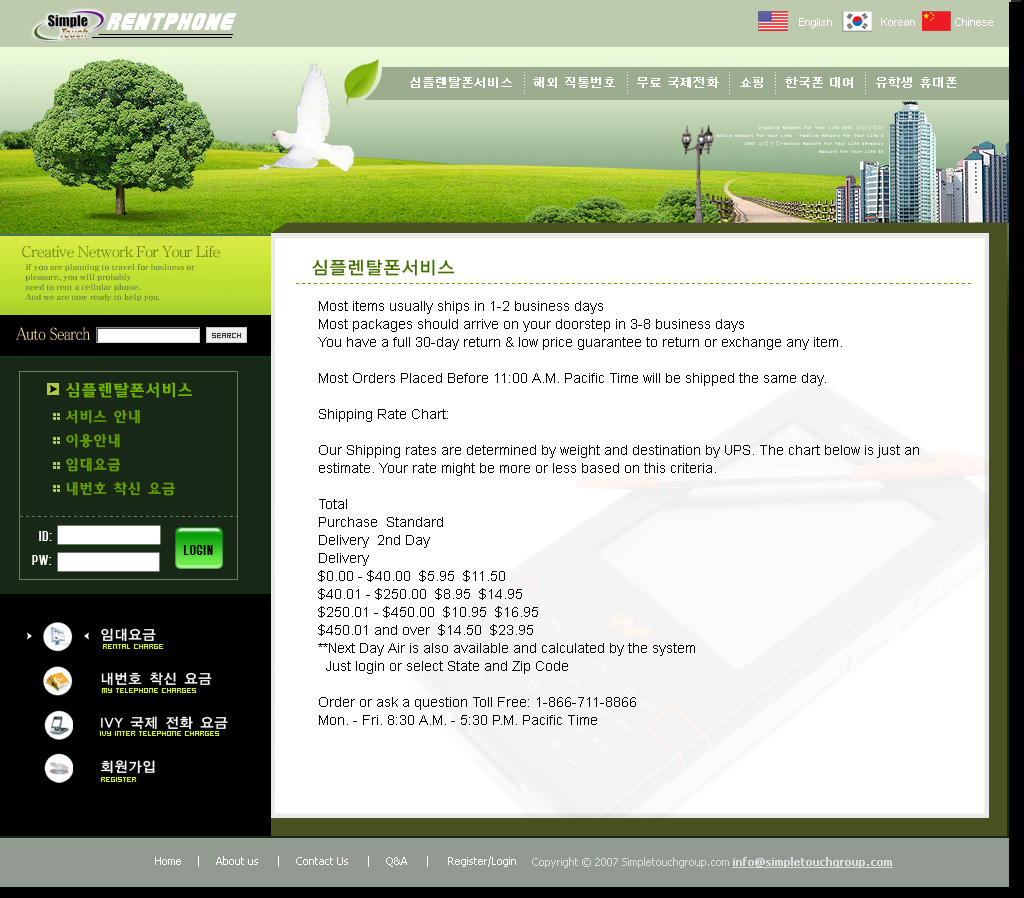Viewport: 1024px width, 898px height.
Task: Select the Korean flag icon
Action: pyautogui.click(x=857, y=21)
